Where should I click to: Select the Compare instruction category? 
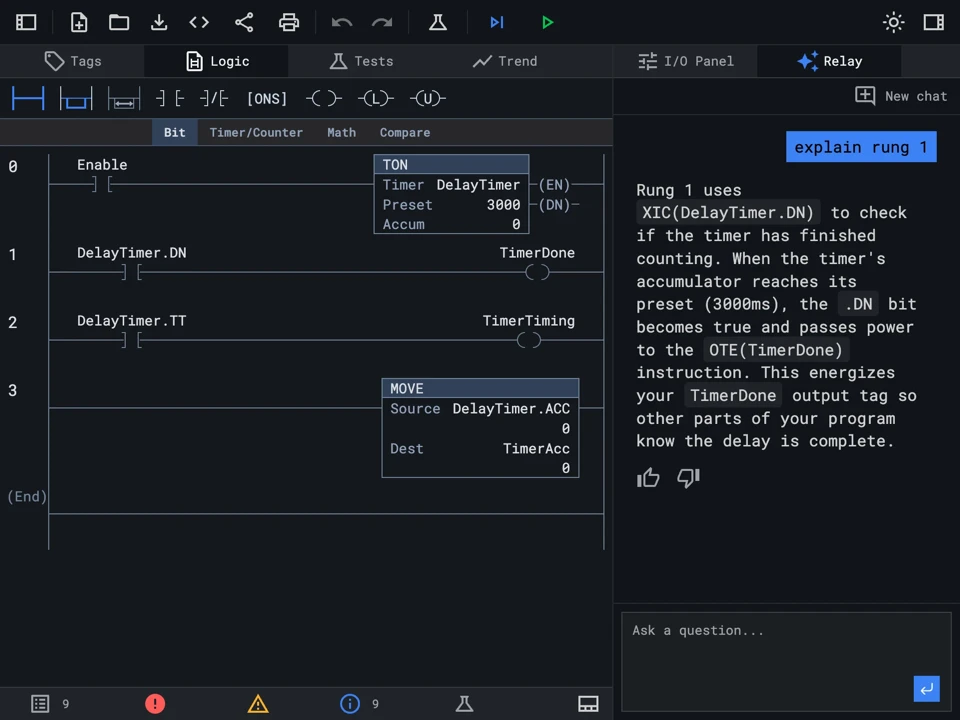(405, 133)
